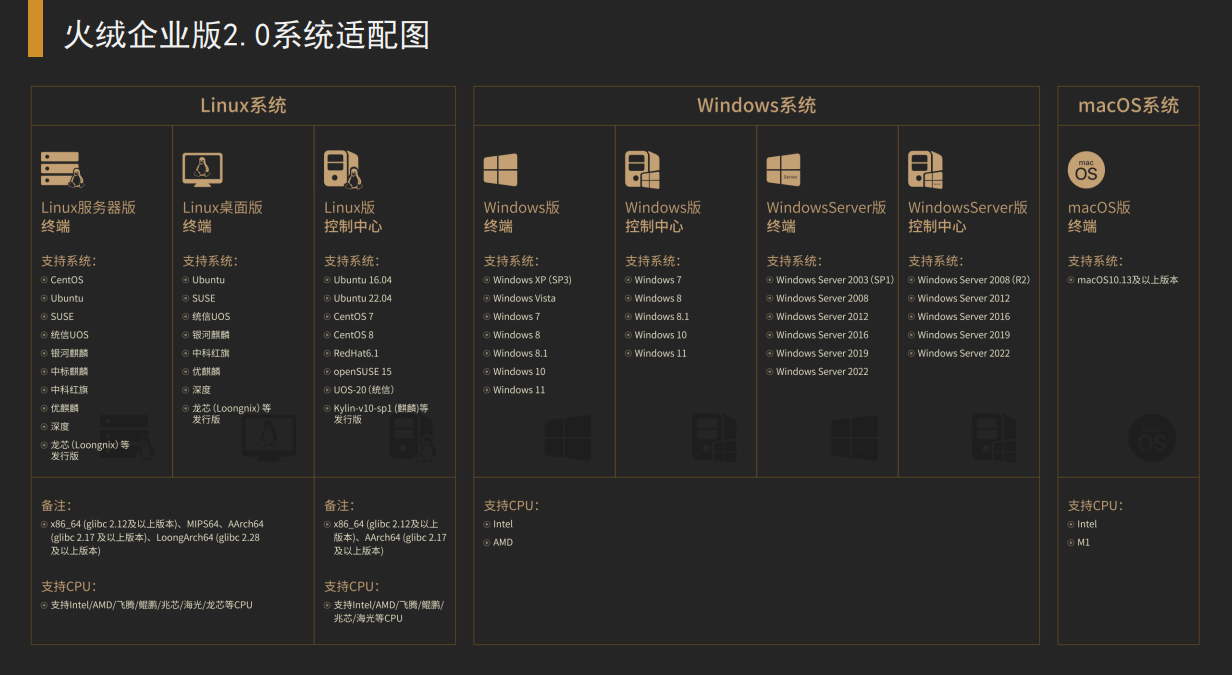Select the Windows XP (SP3) entry

532,280
